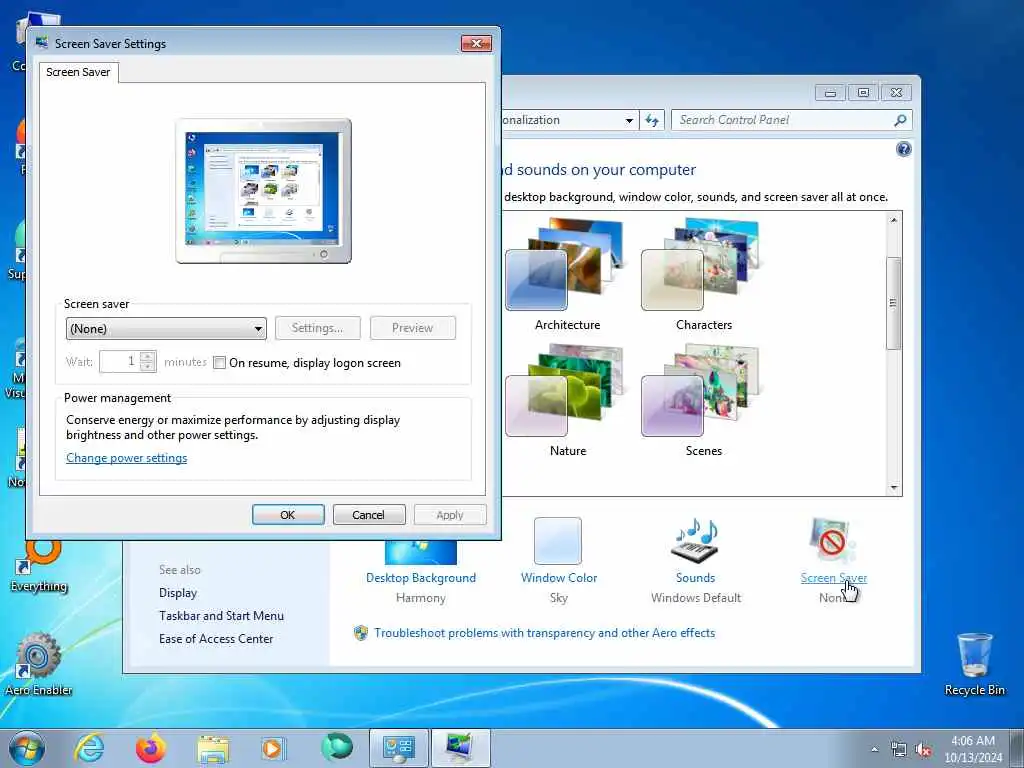1024x768 pixels.
Task: Open Desktop Background settings
Action: click(421, 577)
